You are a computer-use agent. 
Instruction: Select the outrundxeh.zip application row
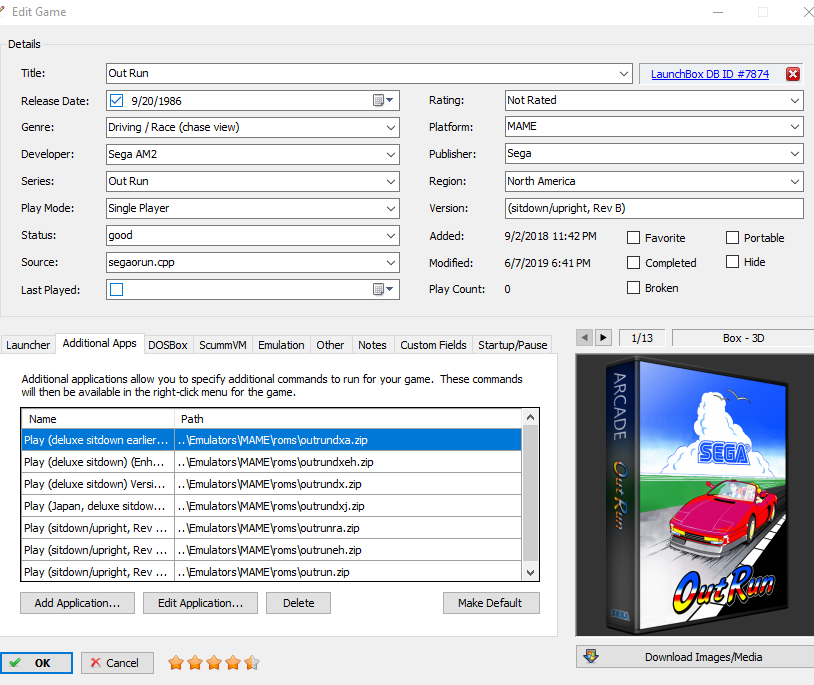pos(272,462)
